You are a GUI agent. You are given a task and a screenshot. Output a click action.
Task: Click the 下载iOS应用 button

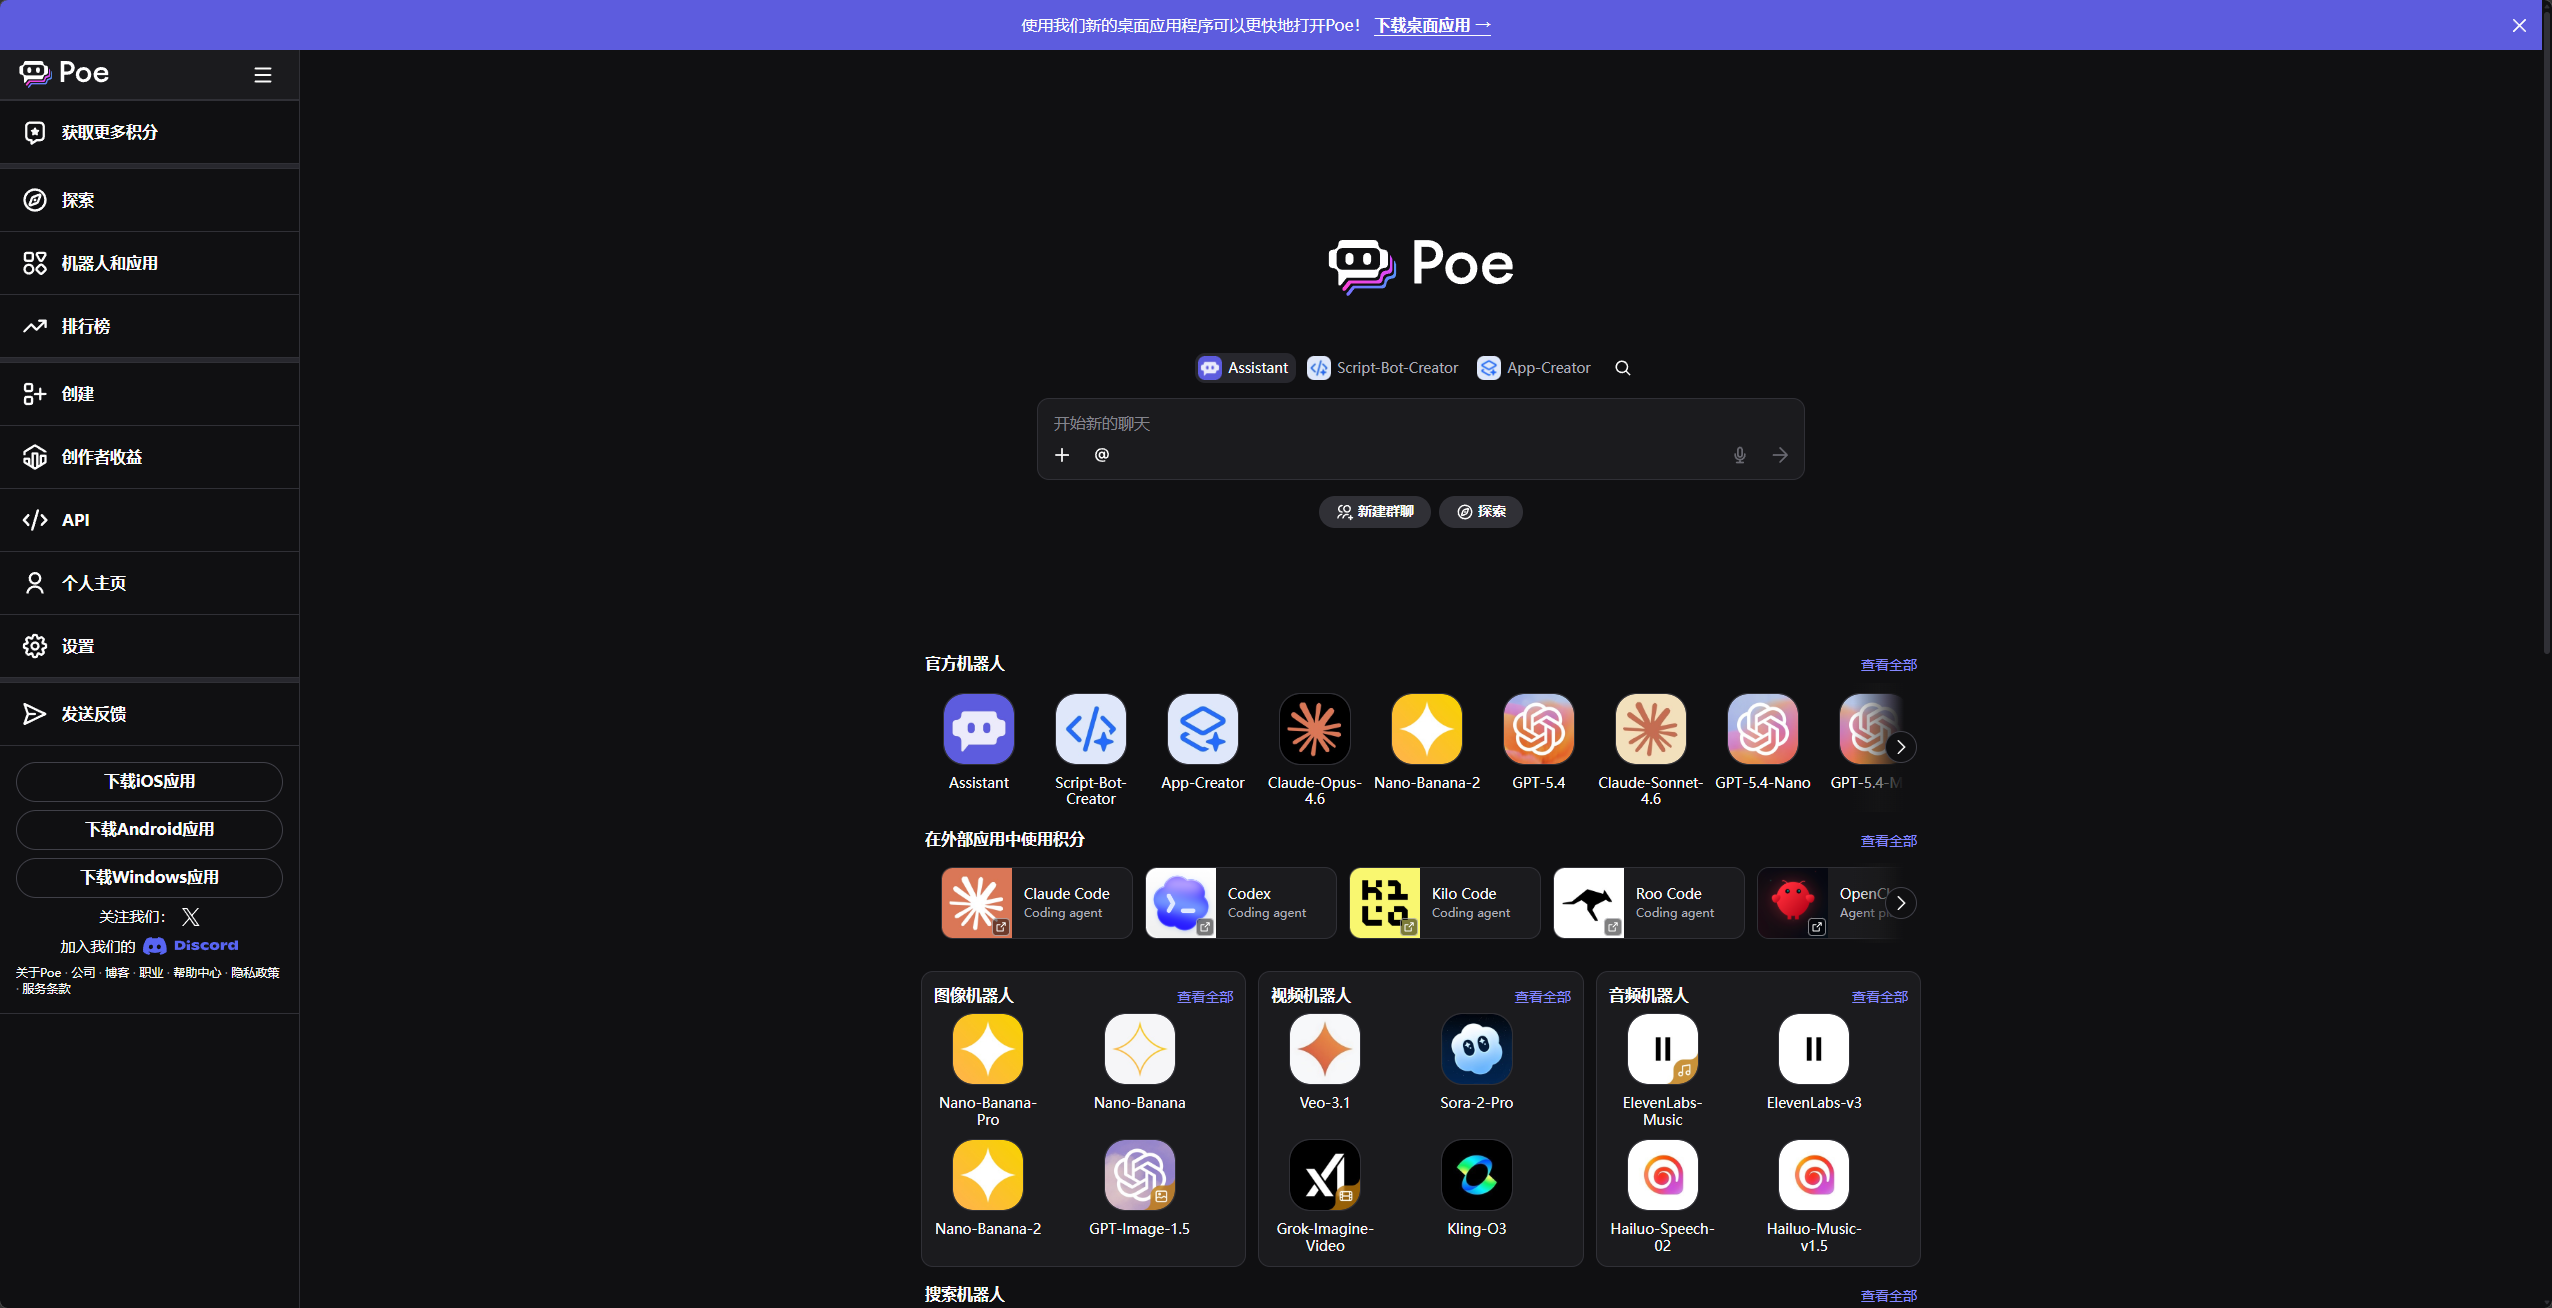point(149,782)
